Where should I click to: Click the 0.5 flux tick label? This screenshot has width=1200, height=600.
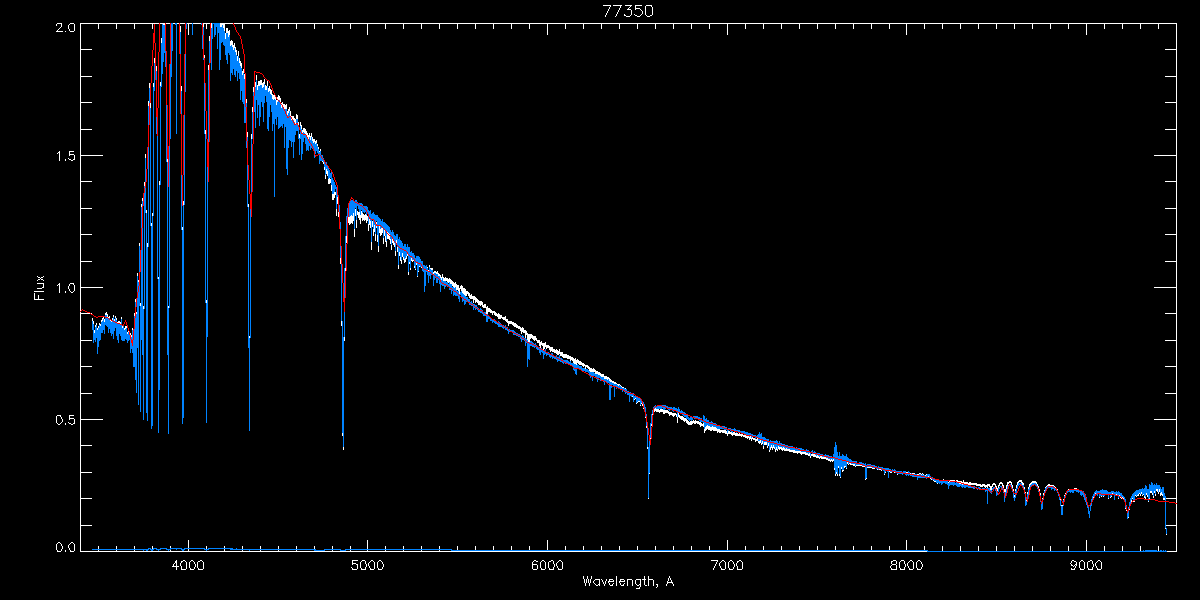[64, 420]
